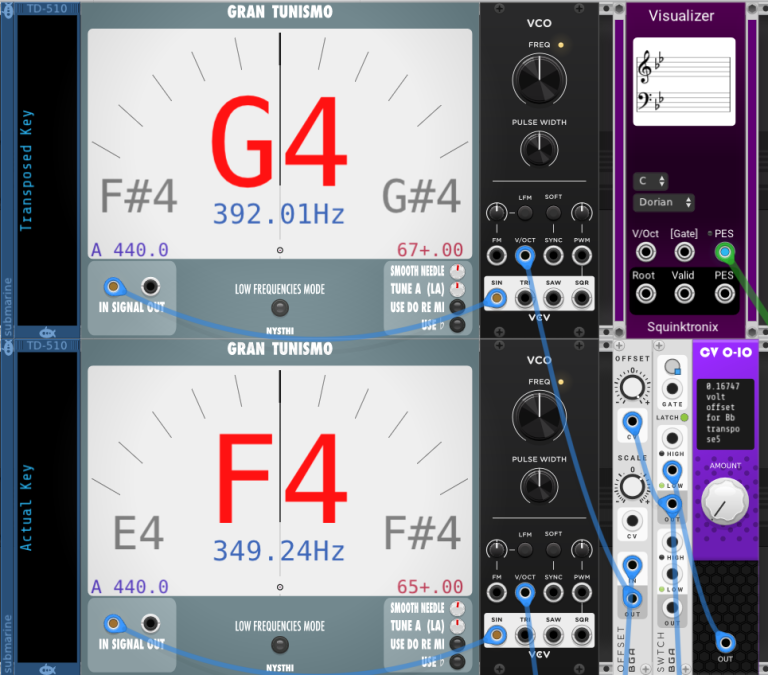768x675 pixels.
Task: Click PULSE WIDTH knob on VCO beside F4 tuner
Action: [x=539, y=486]
